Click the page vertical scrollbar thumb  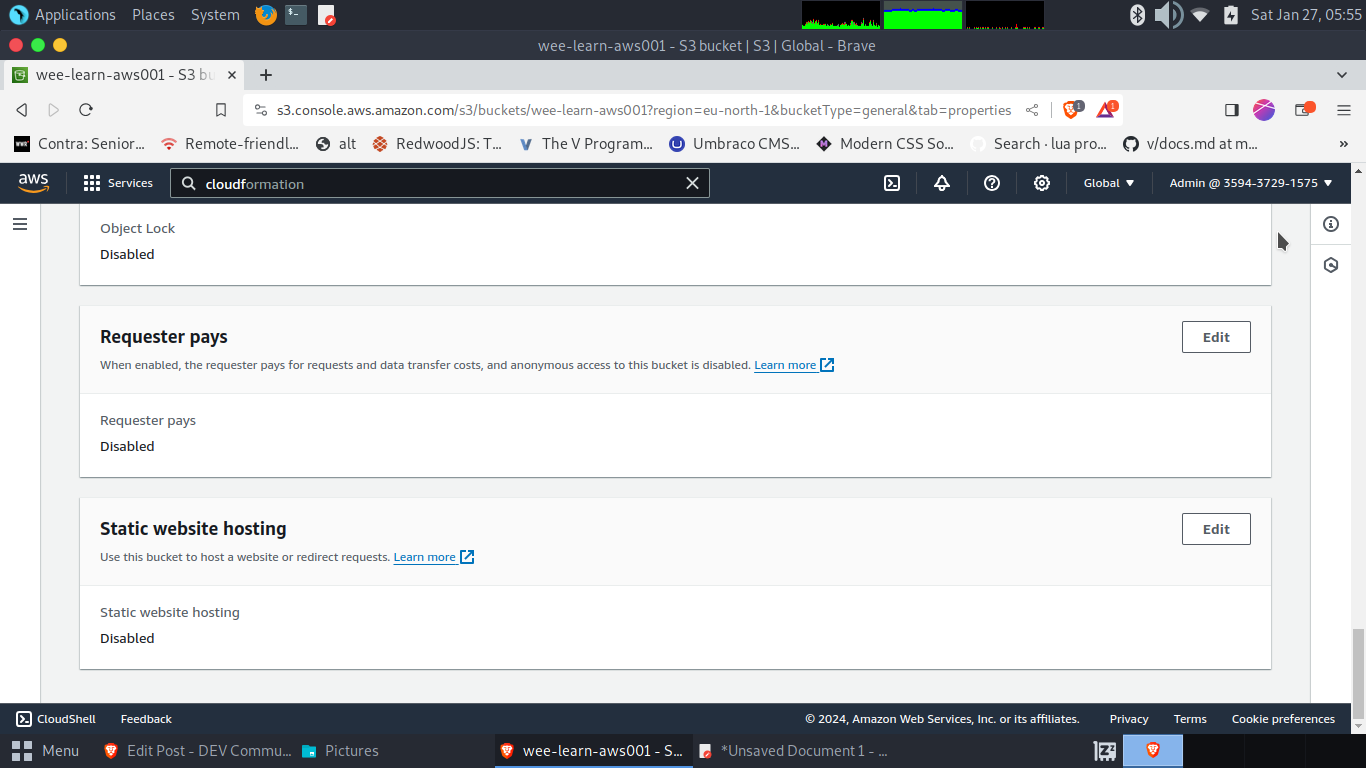[x=1357, y=674]
